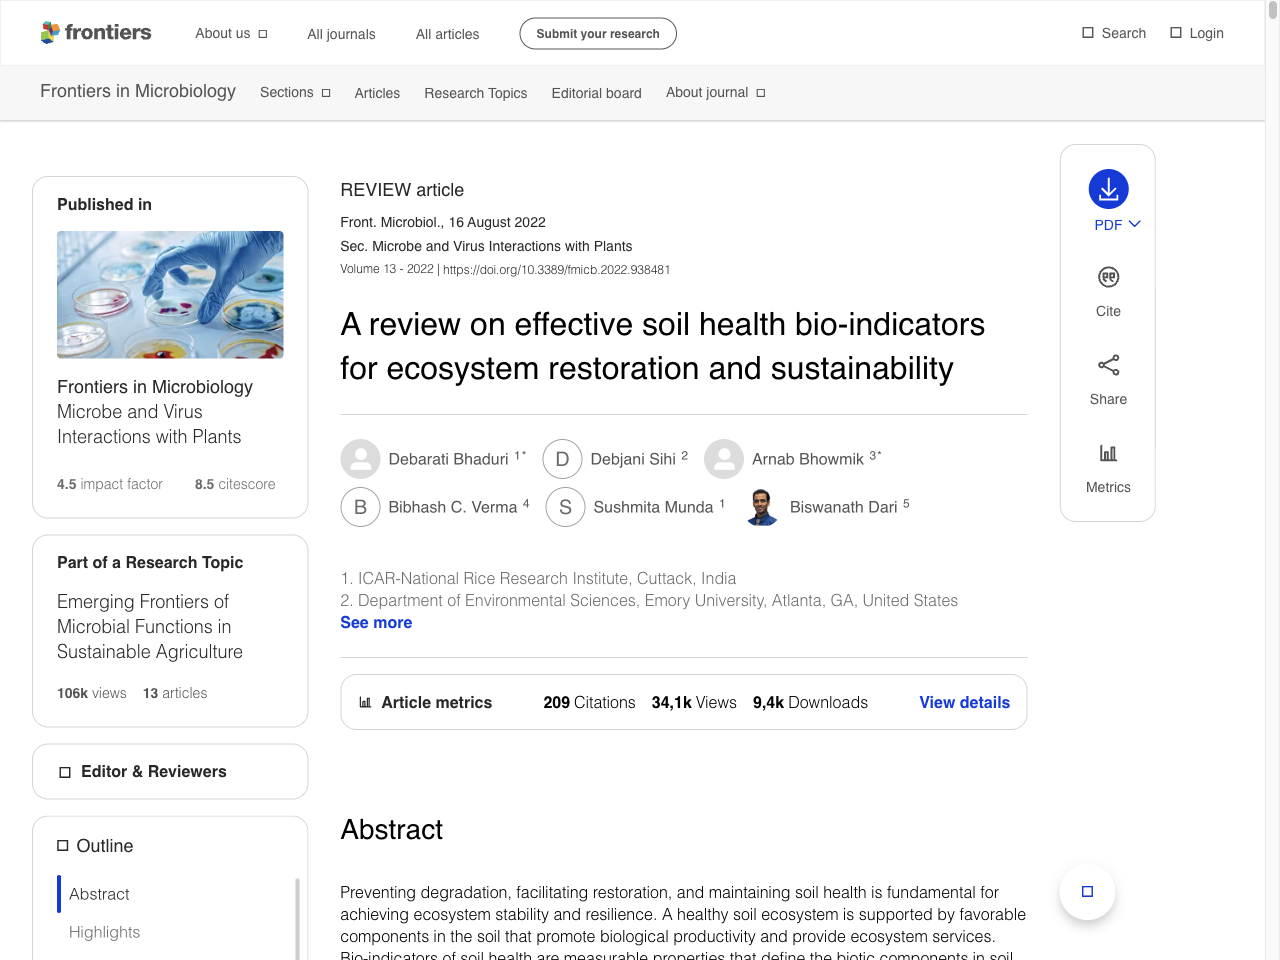This screenshot has height=960, width=1280.
Task: Open View details for article metrics
Action: pyautogui.click(x=964, y=702)
